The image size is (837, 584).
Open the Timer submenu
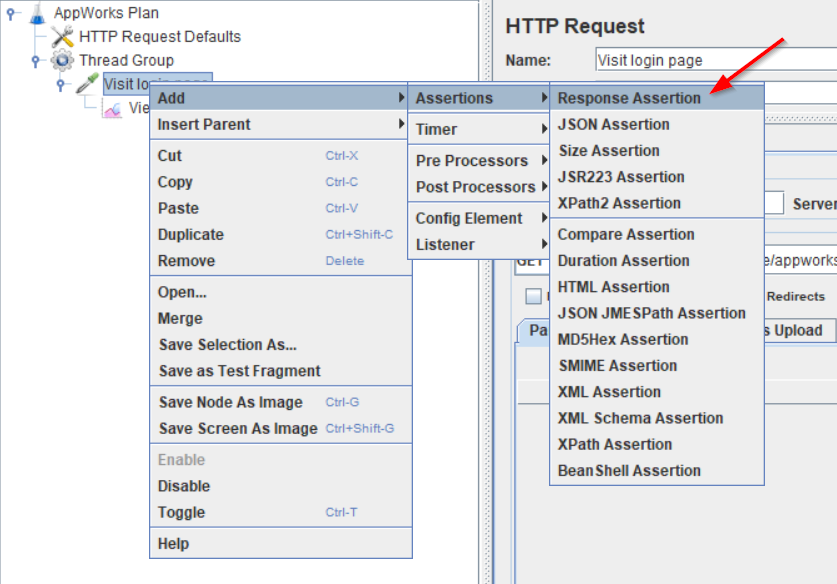(x=436, y=129)
